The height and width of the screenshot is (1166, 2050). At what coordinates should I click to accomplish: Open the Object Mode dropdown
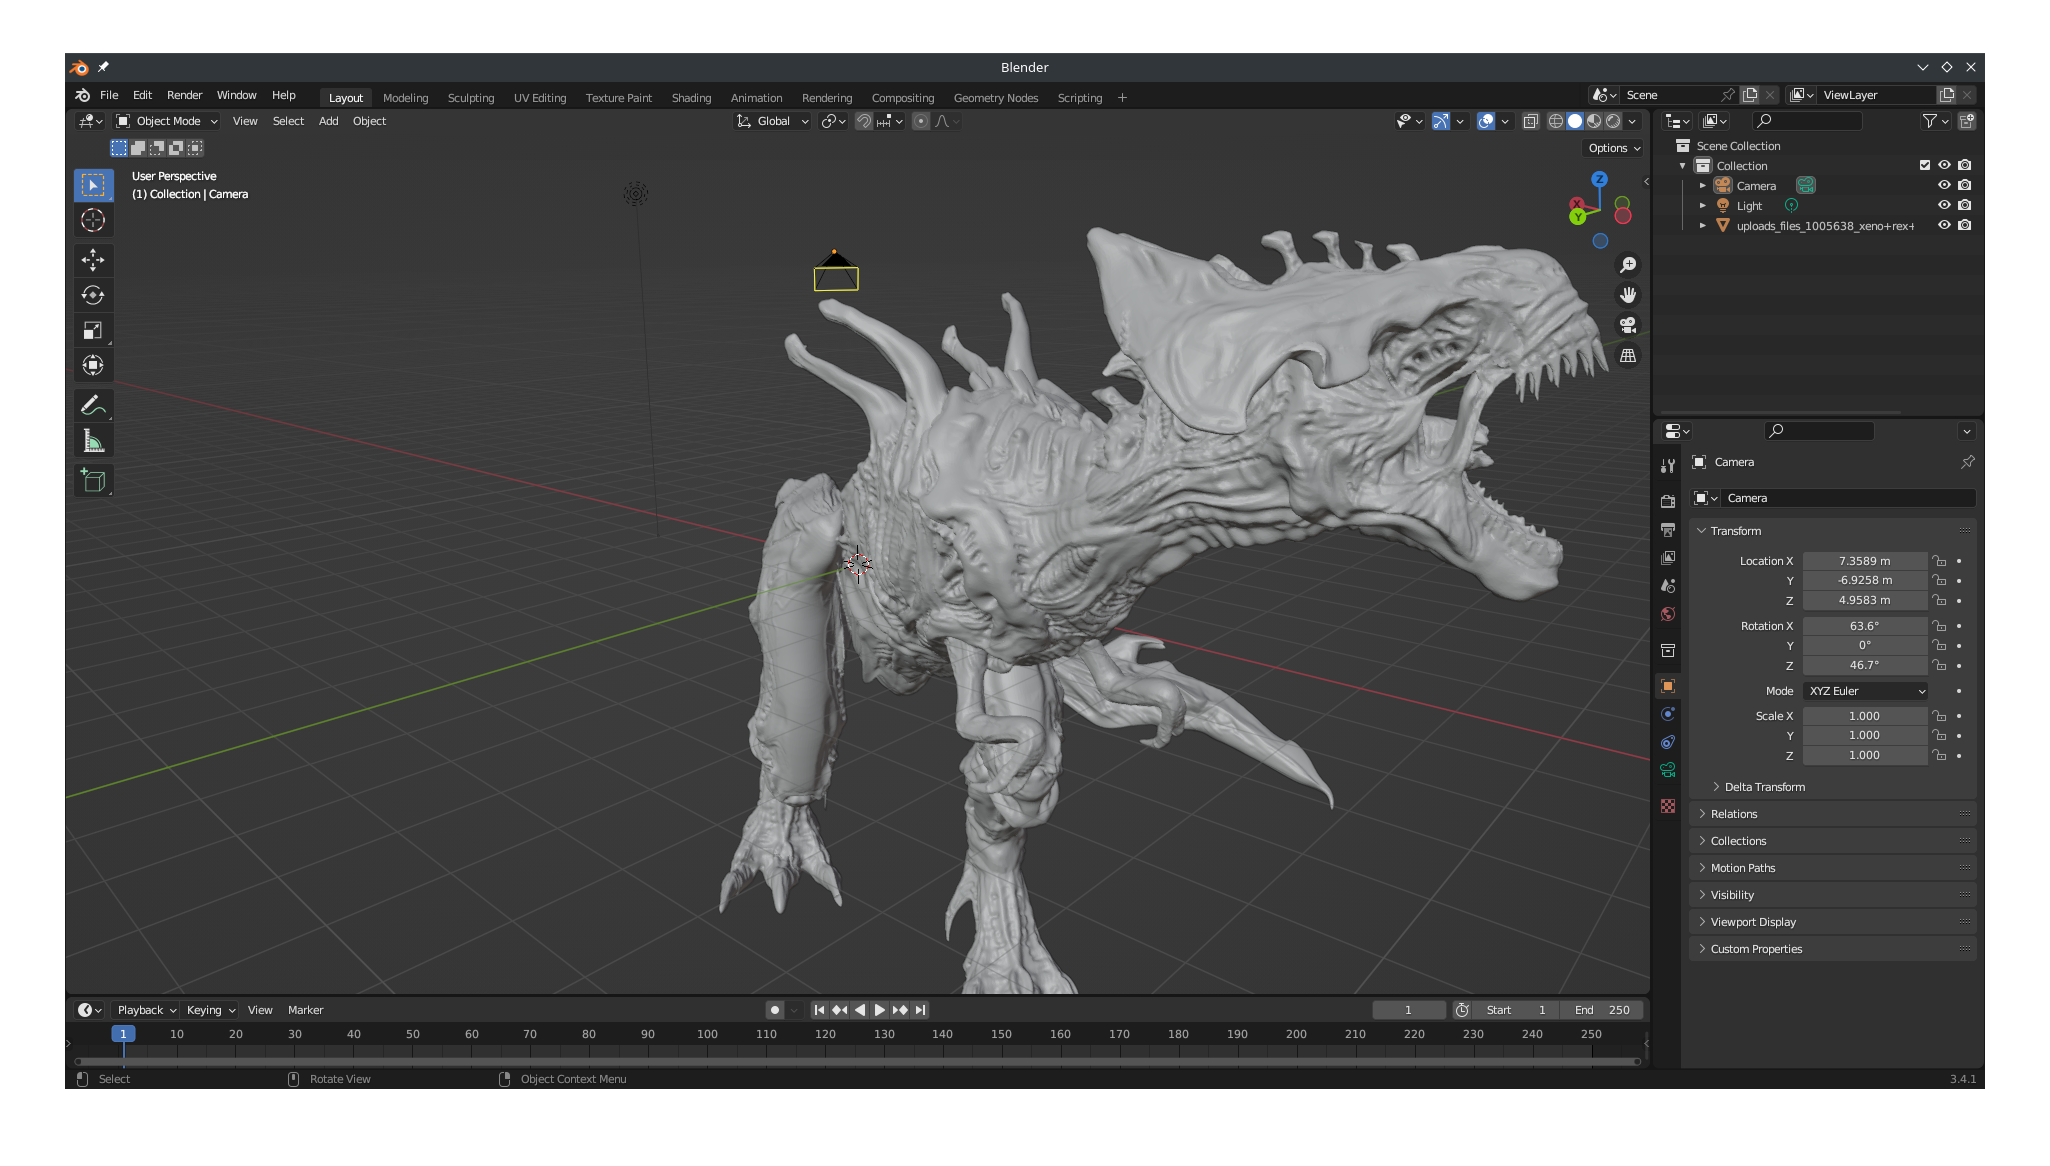(x=166, y=121)
